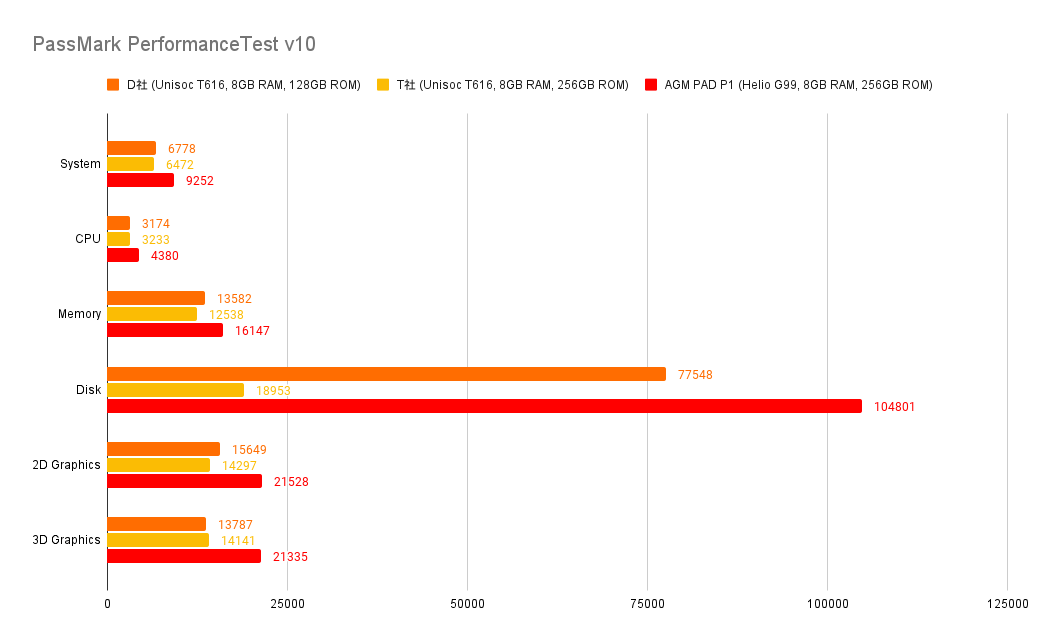Select the D社 Unisoc T616 128GB legend label

[243, 85]
